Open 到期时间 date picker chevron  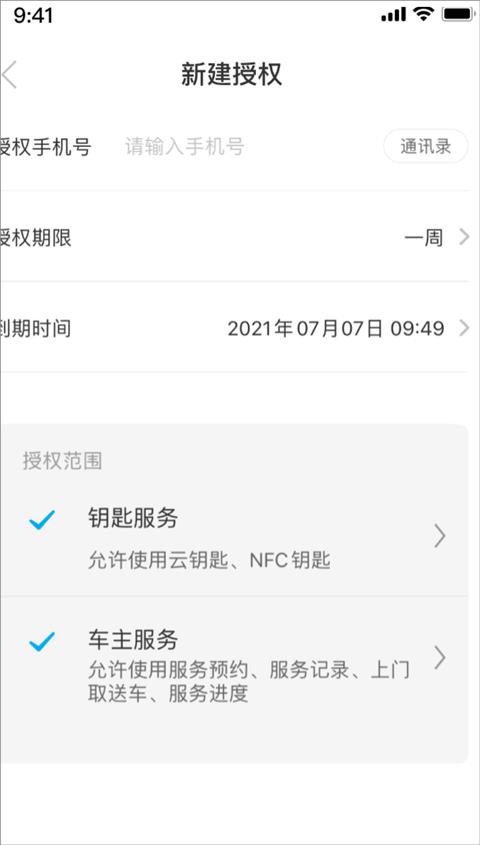464,328
